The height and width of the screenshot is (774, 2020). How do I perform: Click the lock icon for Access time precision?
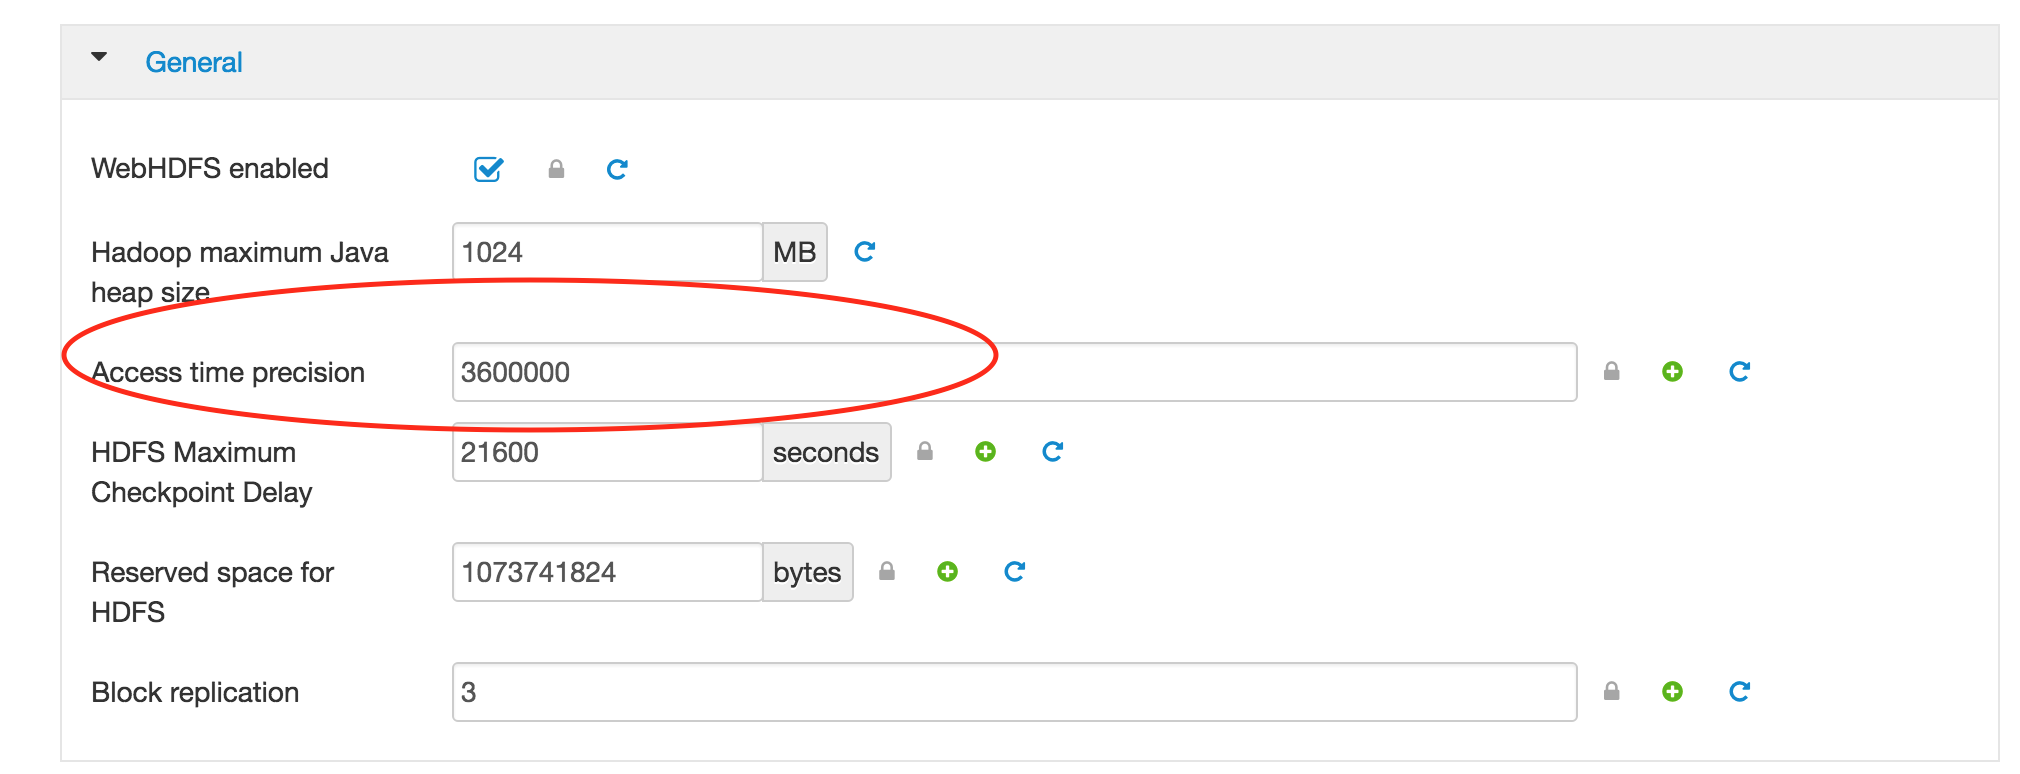point(1611,371)
